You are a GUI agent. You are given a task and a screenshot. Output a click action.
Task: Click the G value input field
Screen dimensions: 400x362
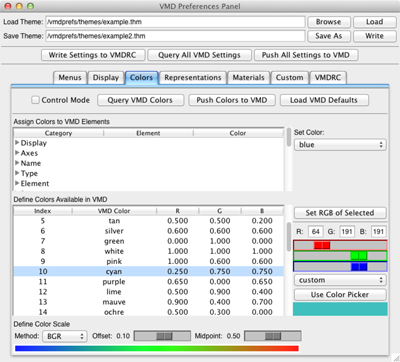[x=347, y=231]
